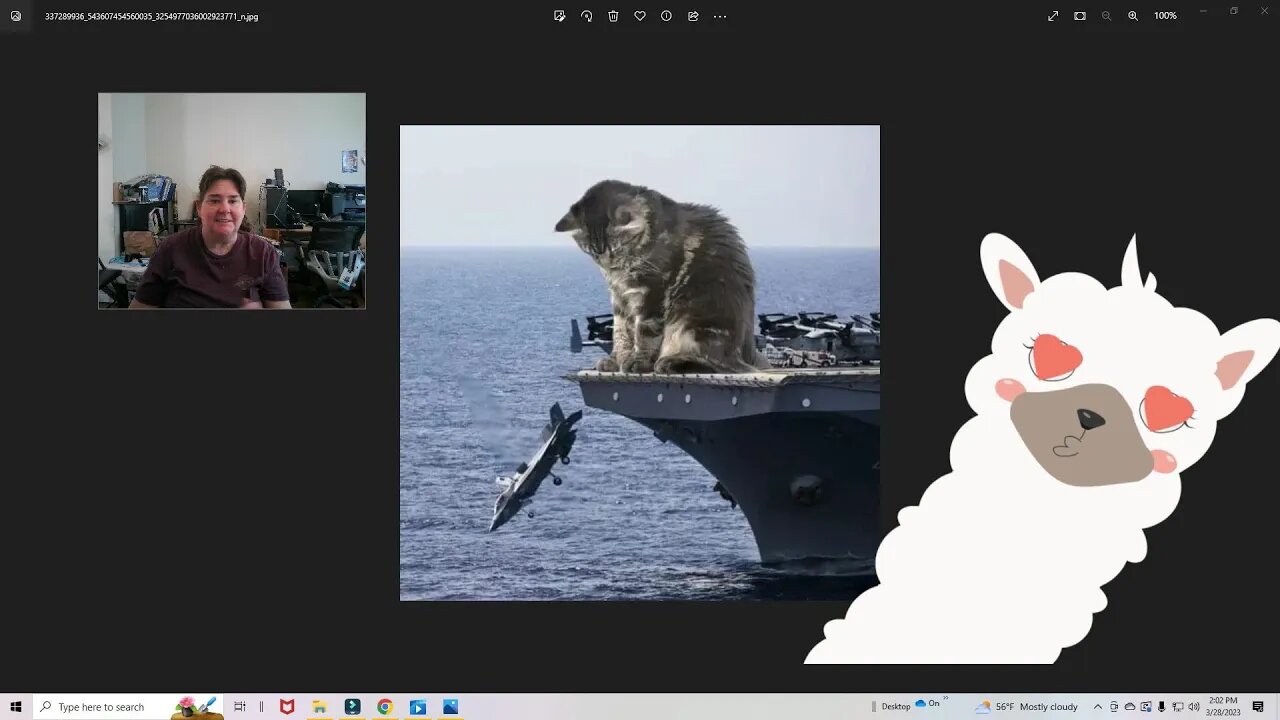Show hidden tray icons with the up chevron
1280x720 pixels.
pos(1098,707)
